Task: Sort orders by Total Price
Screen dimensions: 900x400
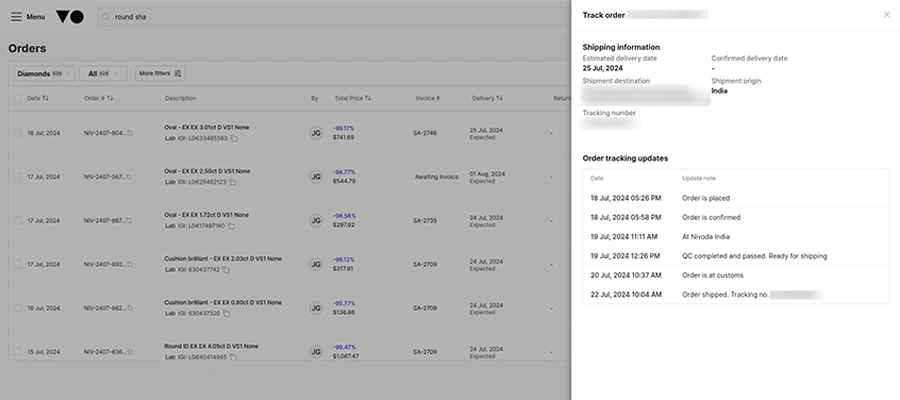Action: pyautogui.click(x=353, y=98)
